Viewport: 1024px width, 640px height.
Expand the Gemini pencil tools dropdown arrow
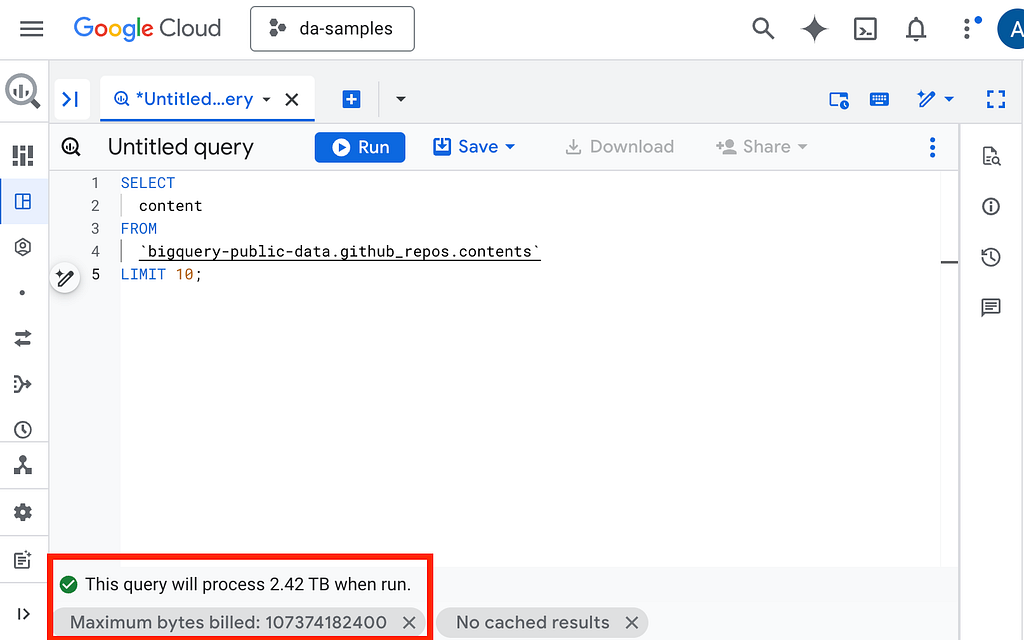tap(950, 99)
